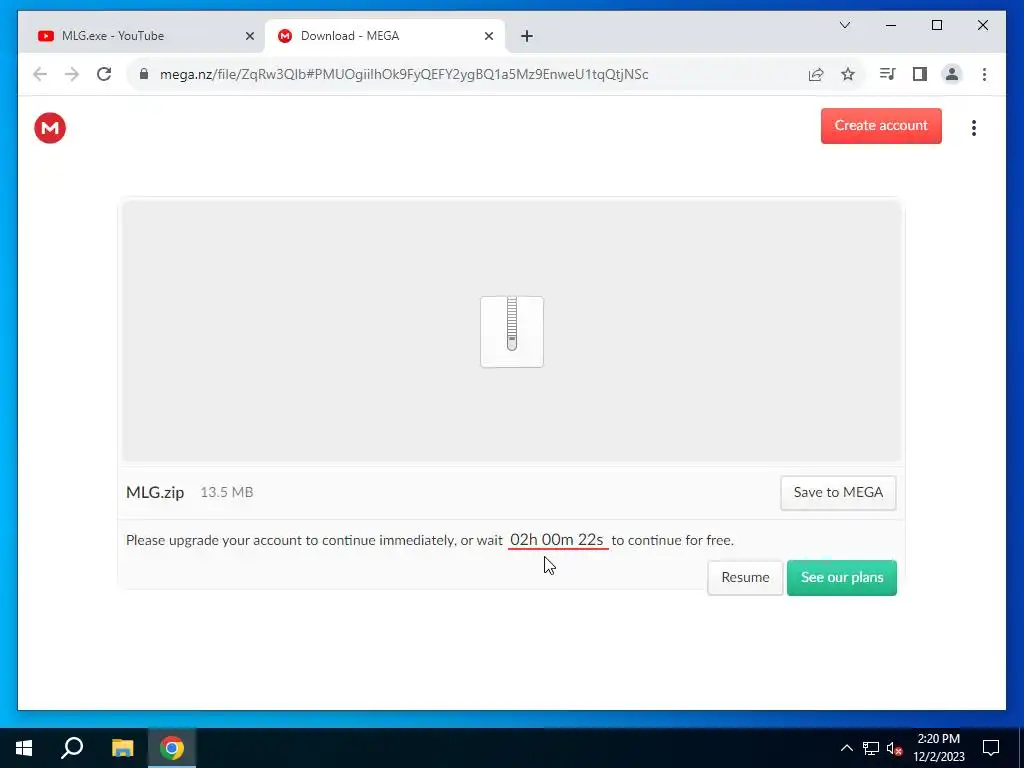Open a new browser tab
Screen dimensions: 1024x768
[527, 36]
